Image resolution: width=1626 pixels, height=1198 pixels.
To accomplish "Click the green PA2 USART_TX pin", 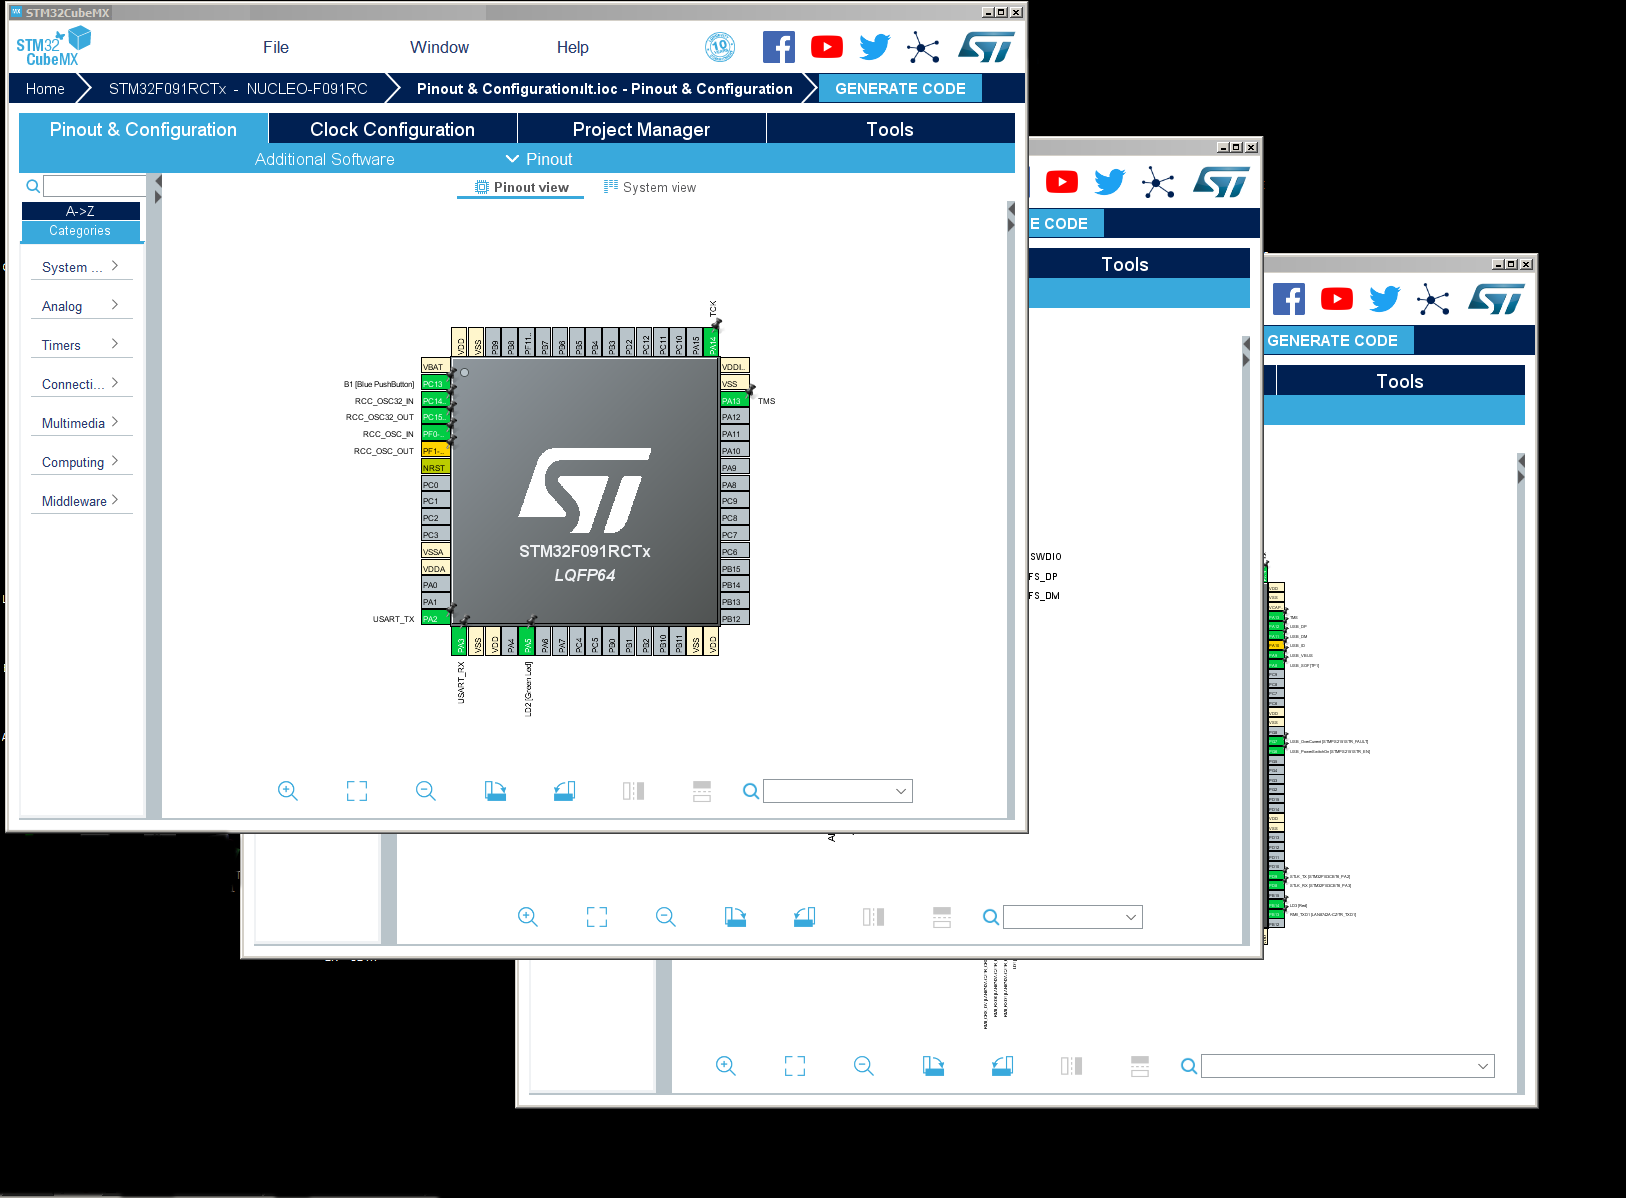I will [435, 618].
